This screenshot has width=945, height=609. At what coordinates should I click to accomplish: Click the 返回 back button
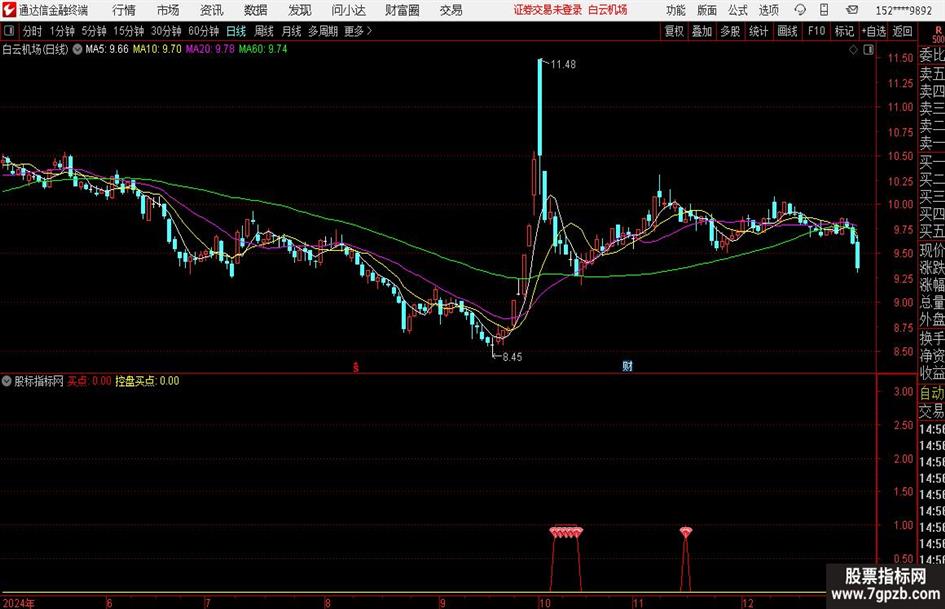tap(902, 31)
